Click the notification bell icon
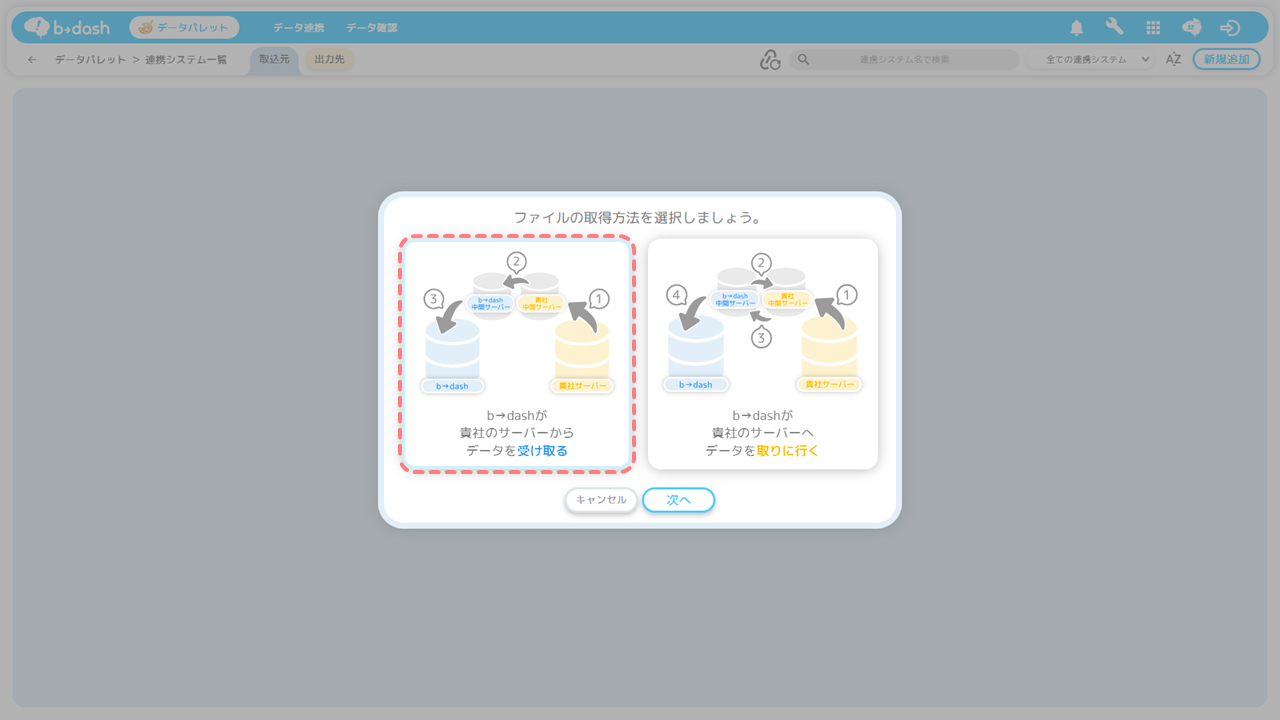Screen dimensions: 1280x720 point(1076,28)
